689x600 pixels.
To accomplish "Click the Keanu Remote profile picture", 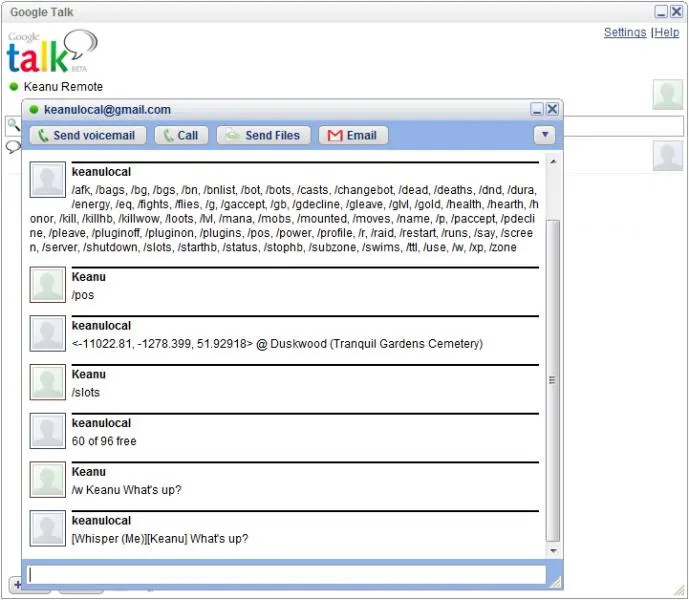I will [x=667, y=94].
